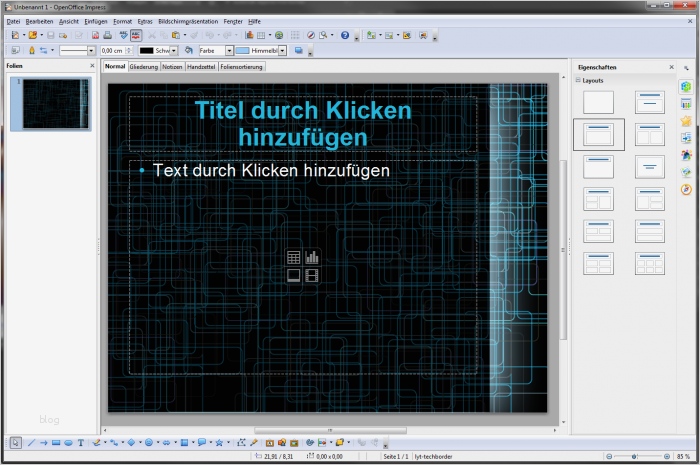
Task: Click the zoom out minus button
Action: click(x=609, y=457)
